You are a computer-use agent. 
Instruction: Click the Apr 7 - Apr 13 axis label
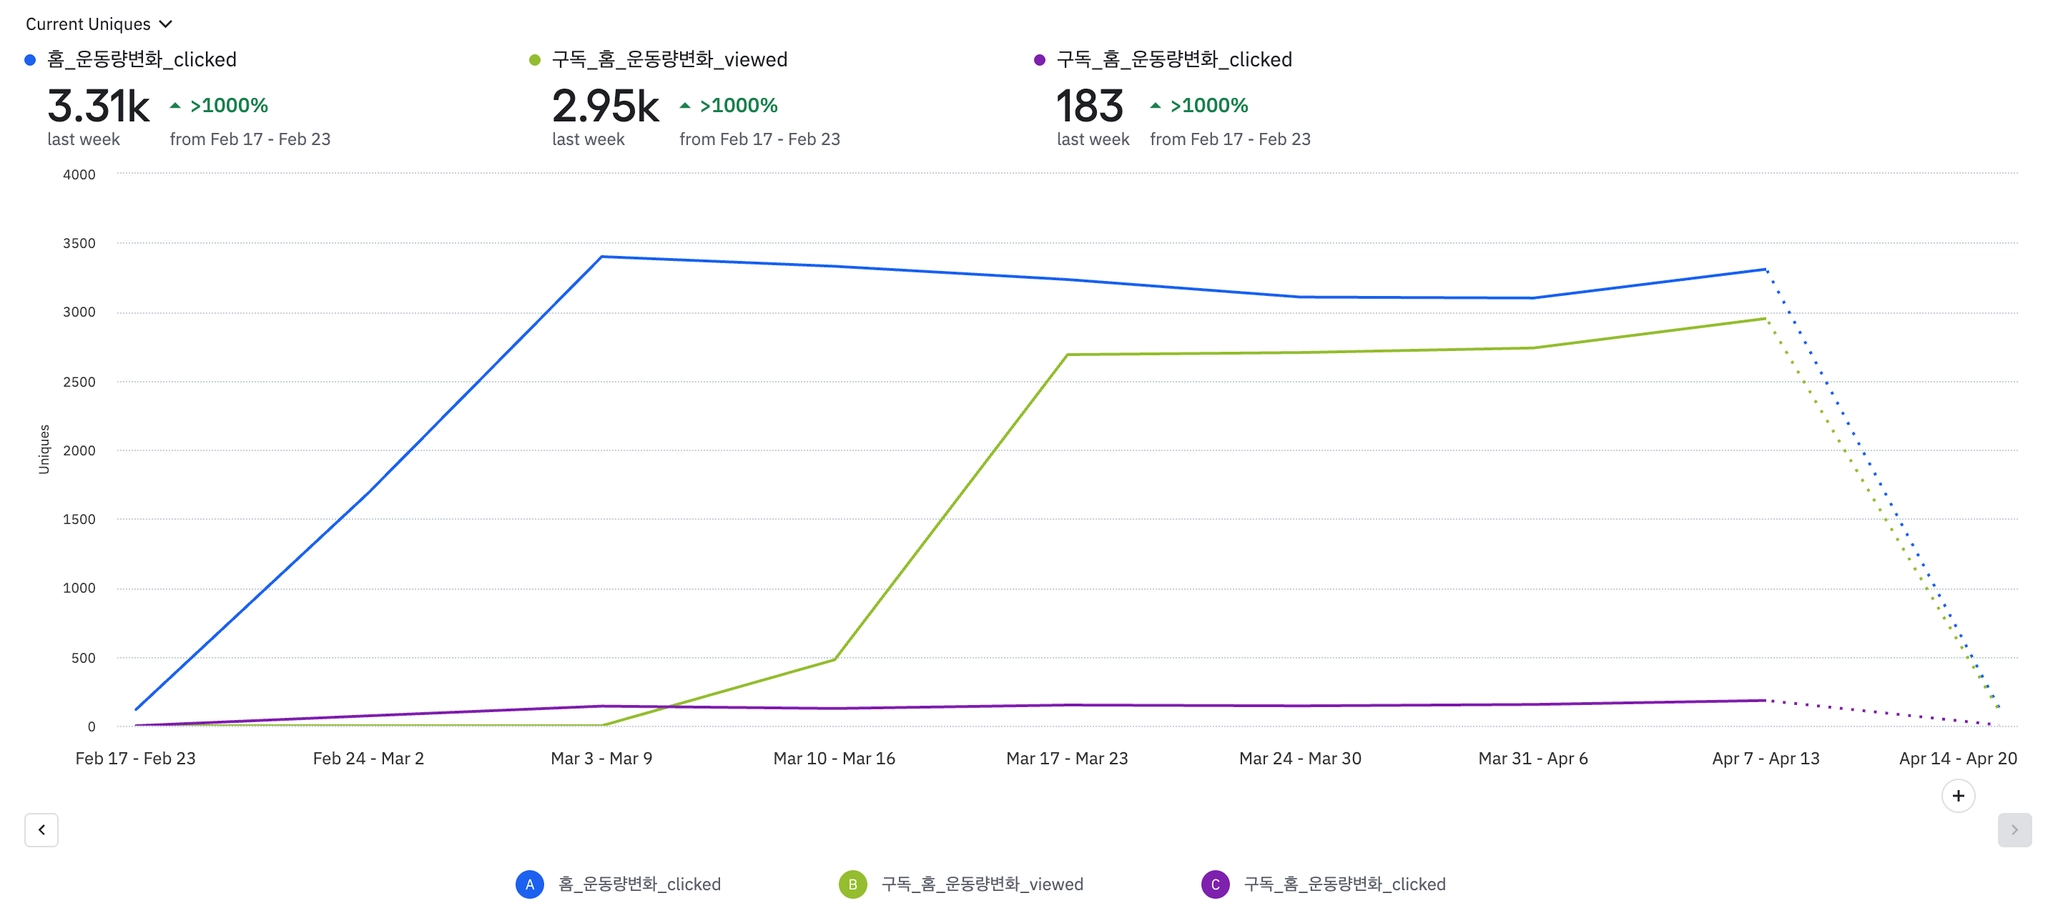pos(1765,758)
